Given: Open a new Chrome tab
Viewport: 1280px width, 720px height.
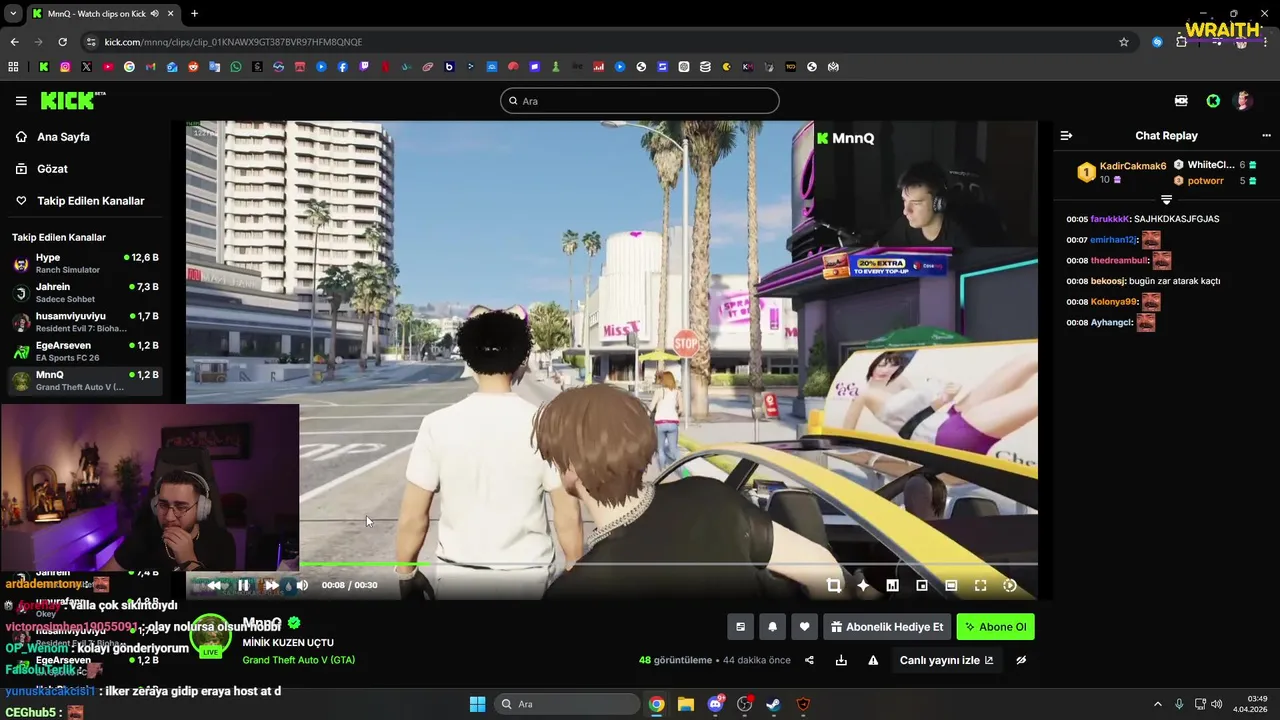Looking at the screenshot, I should tap(194, 14).
